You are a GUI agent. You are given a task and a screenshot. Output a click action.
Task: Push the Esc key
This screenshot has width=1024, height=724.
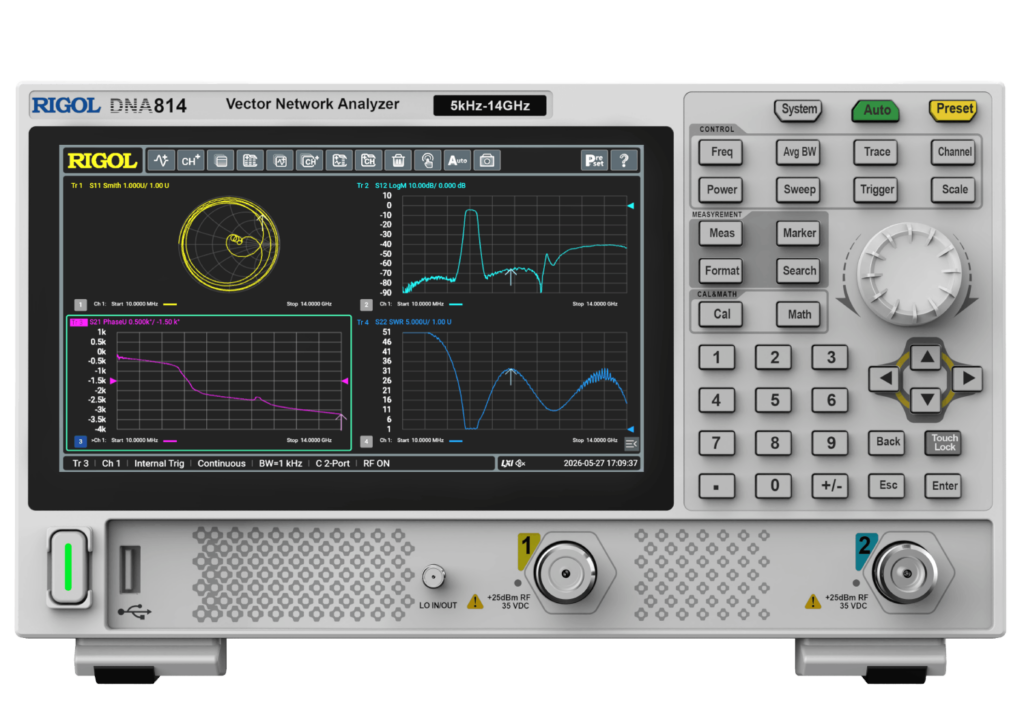pyautogui.click(x=888, y=486)
